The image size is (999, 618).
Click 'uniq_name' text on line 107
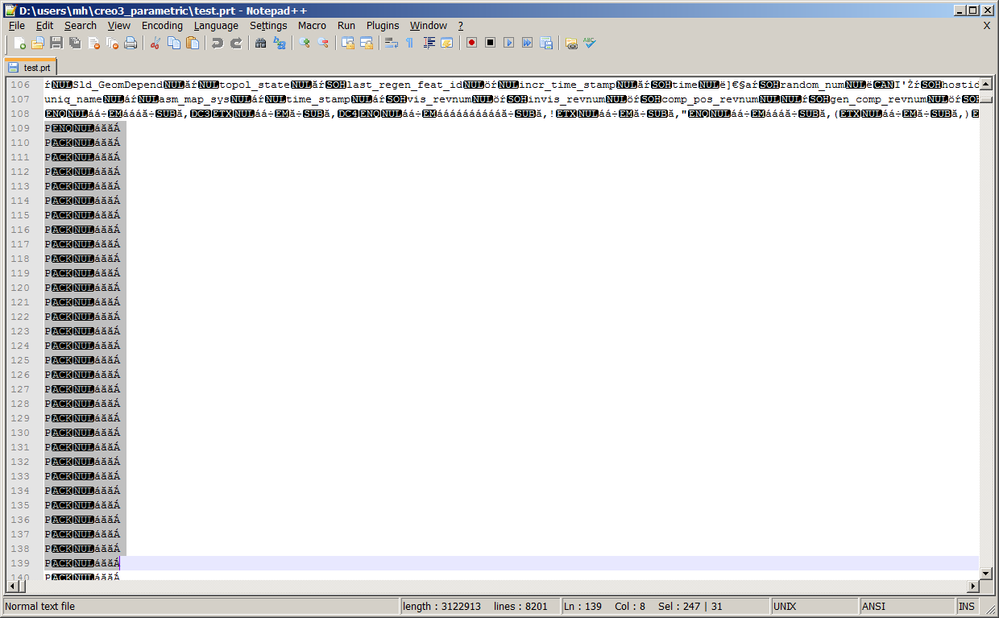(x=73, y=99)
